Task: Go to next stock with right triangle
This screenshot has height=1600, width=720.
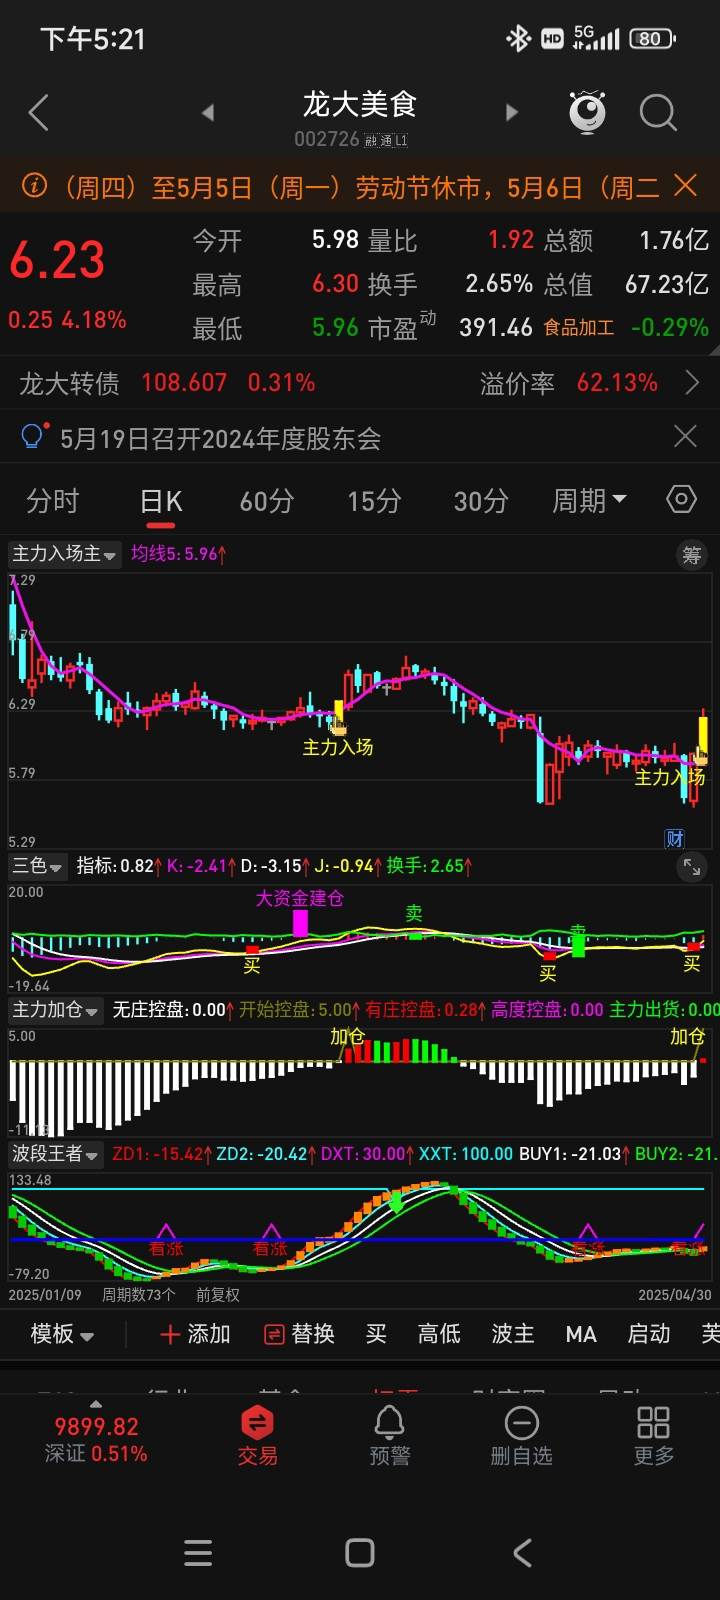Action: (512, 113)
